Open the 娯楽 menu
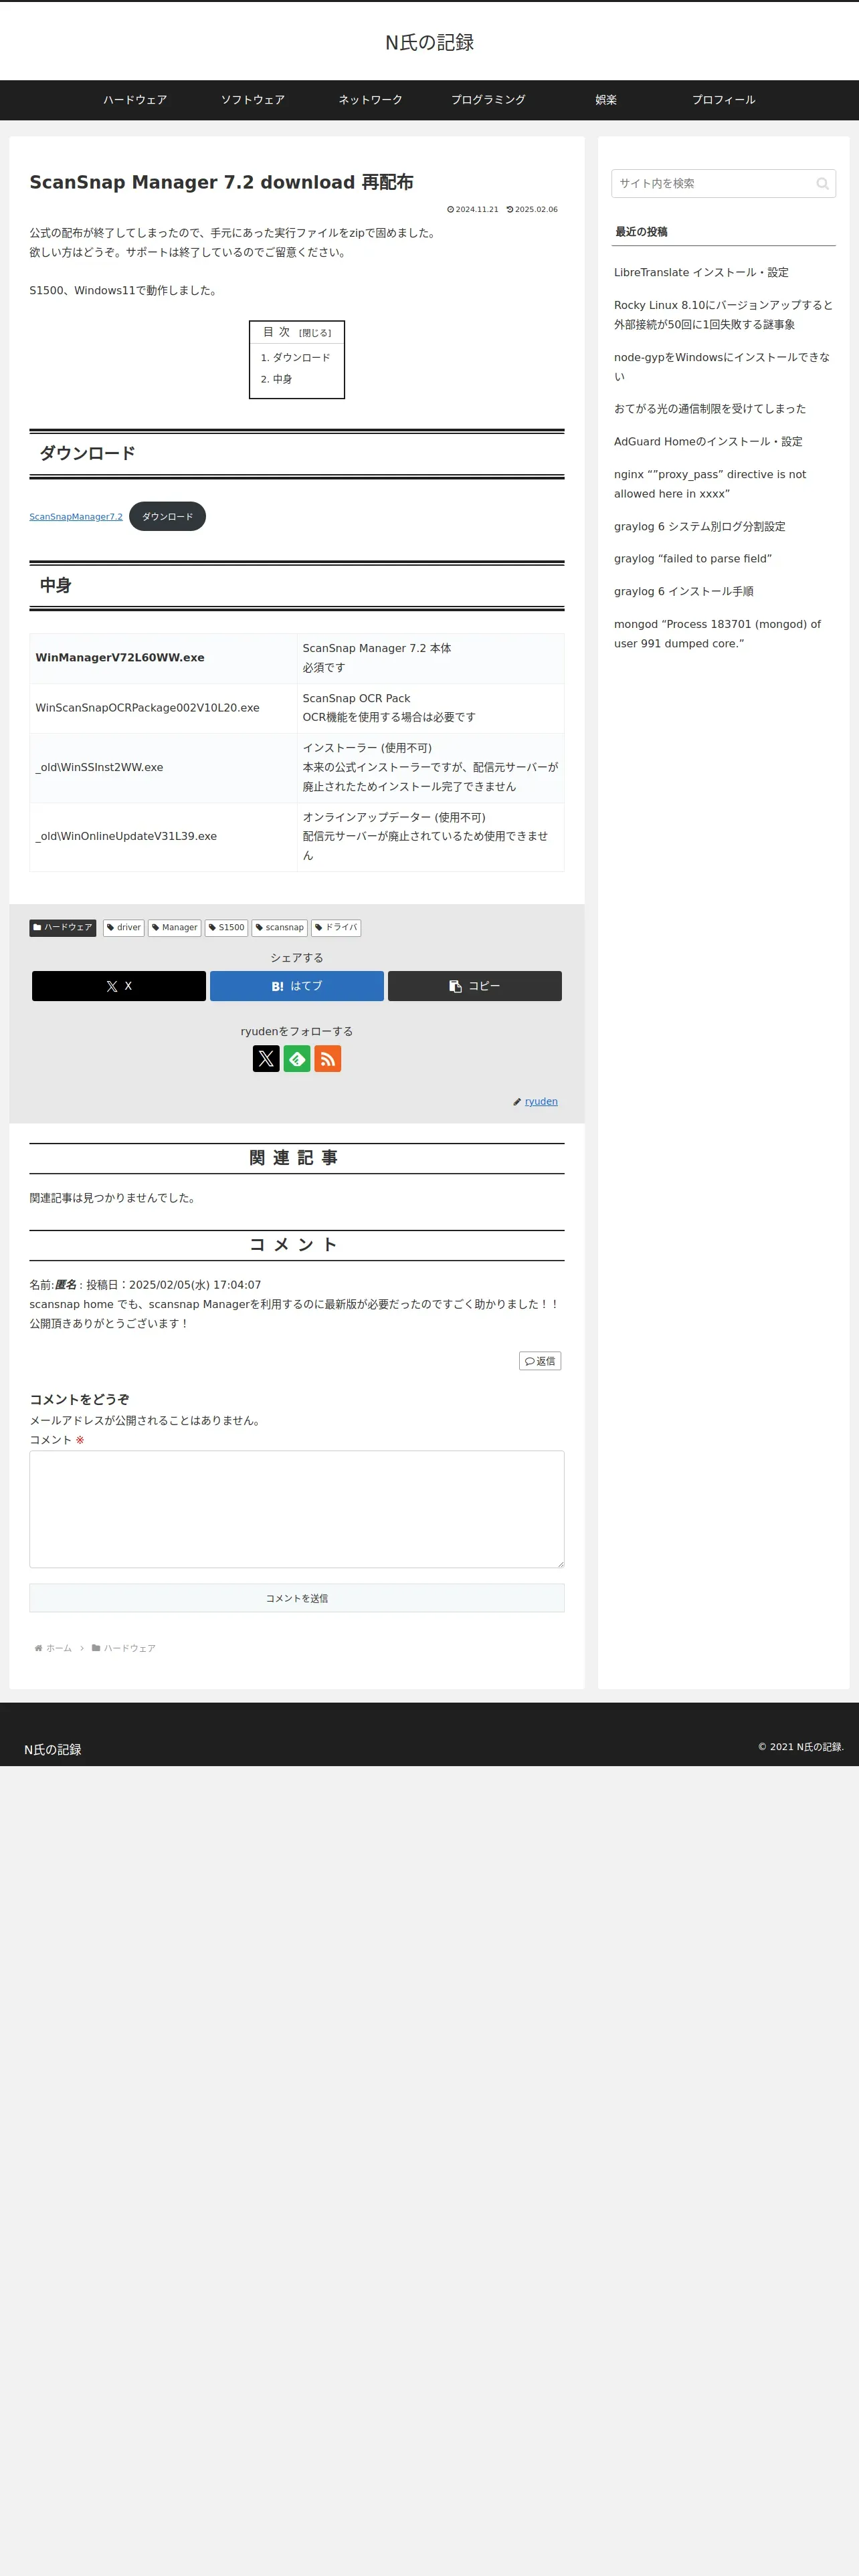The image size is (859, 2576). point(606,100)
